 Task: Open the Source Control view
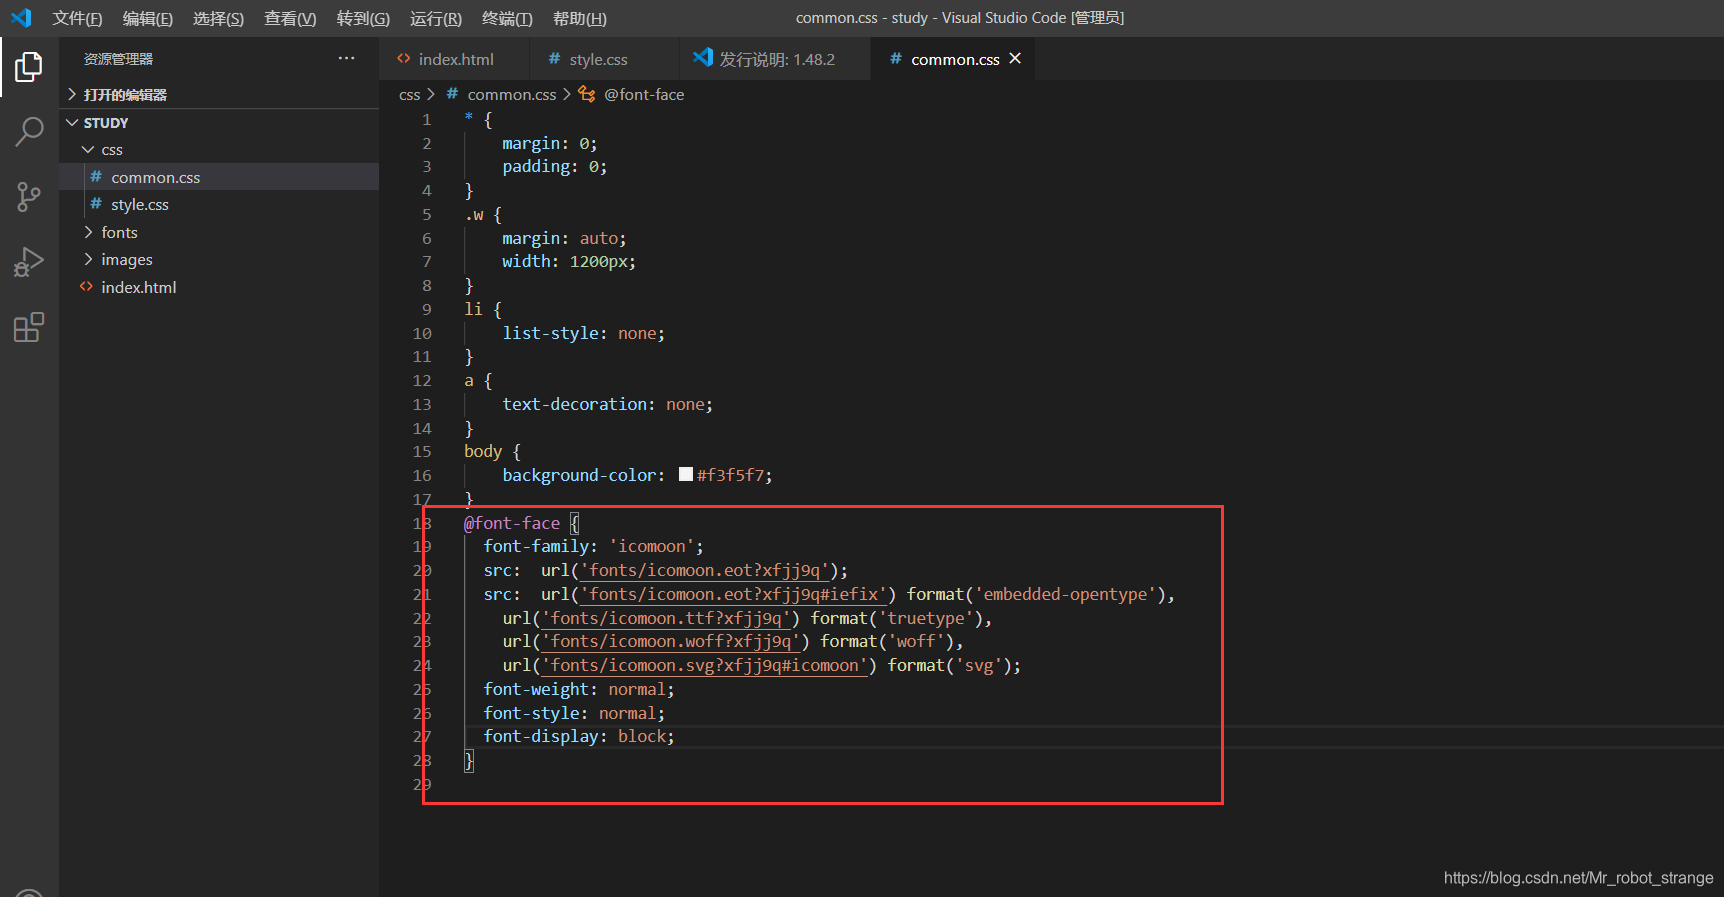tap(29, 197)
